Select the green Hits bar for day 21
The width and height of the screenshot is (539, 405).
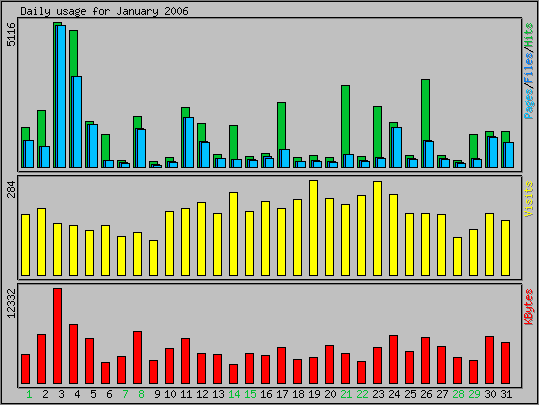345,120
